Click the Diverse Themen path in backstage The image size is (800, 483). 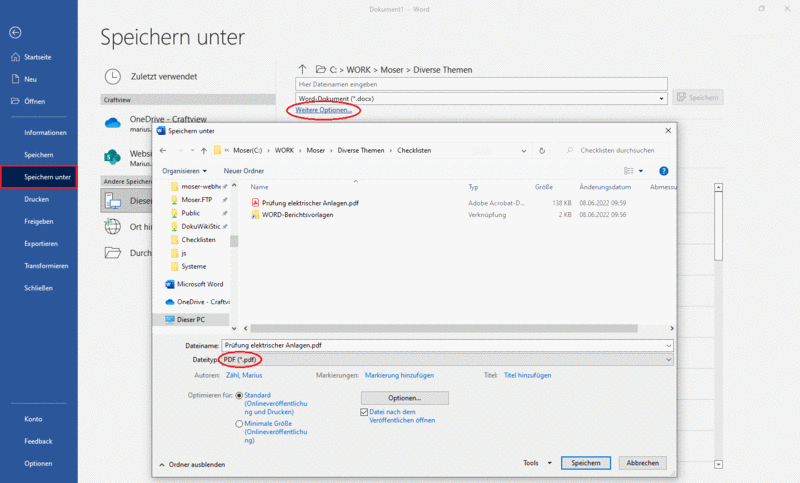(442, 70)
